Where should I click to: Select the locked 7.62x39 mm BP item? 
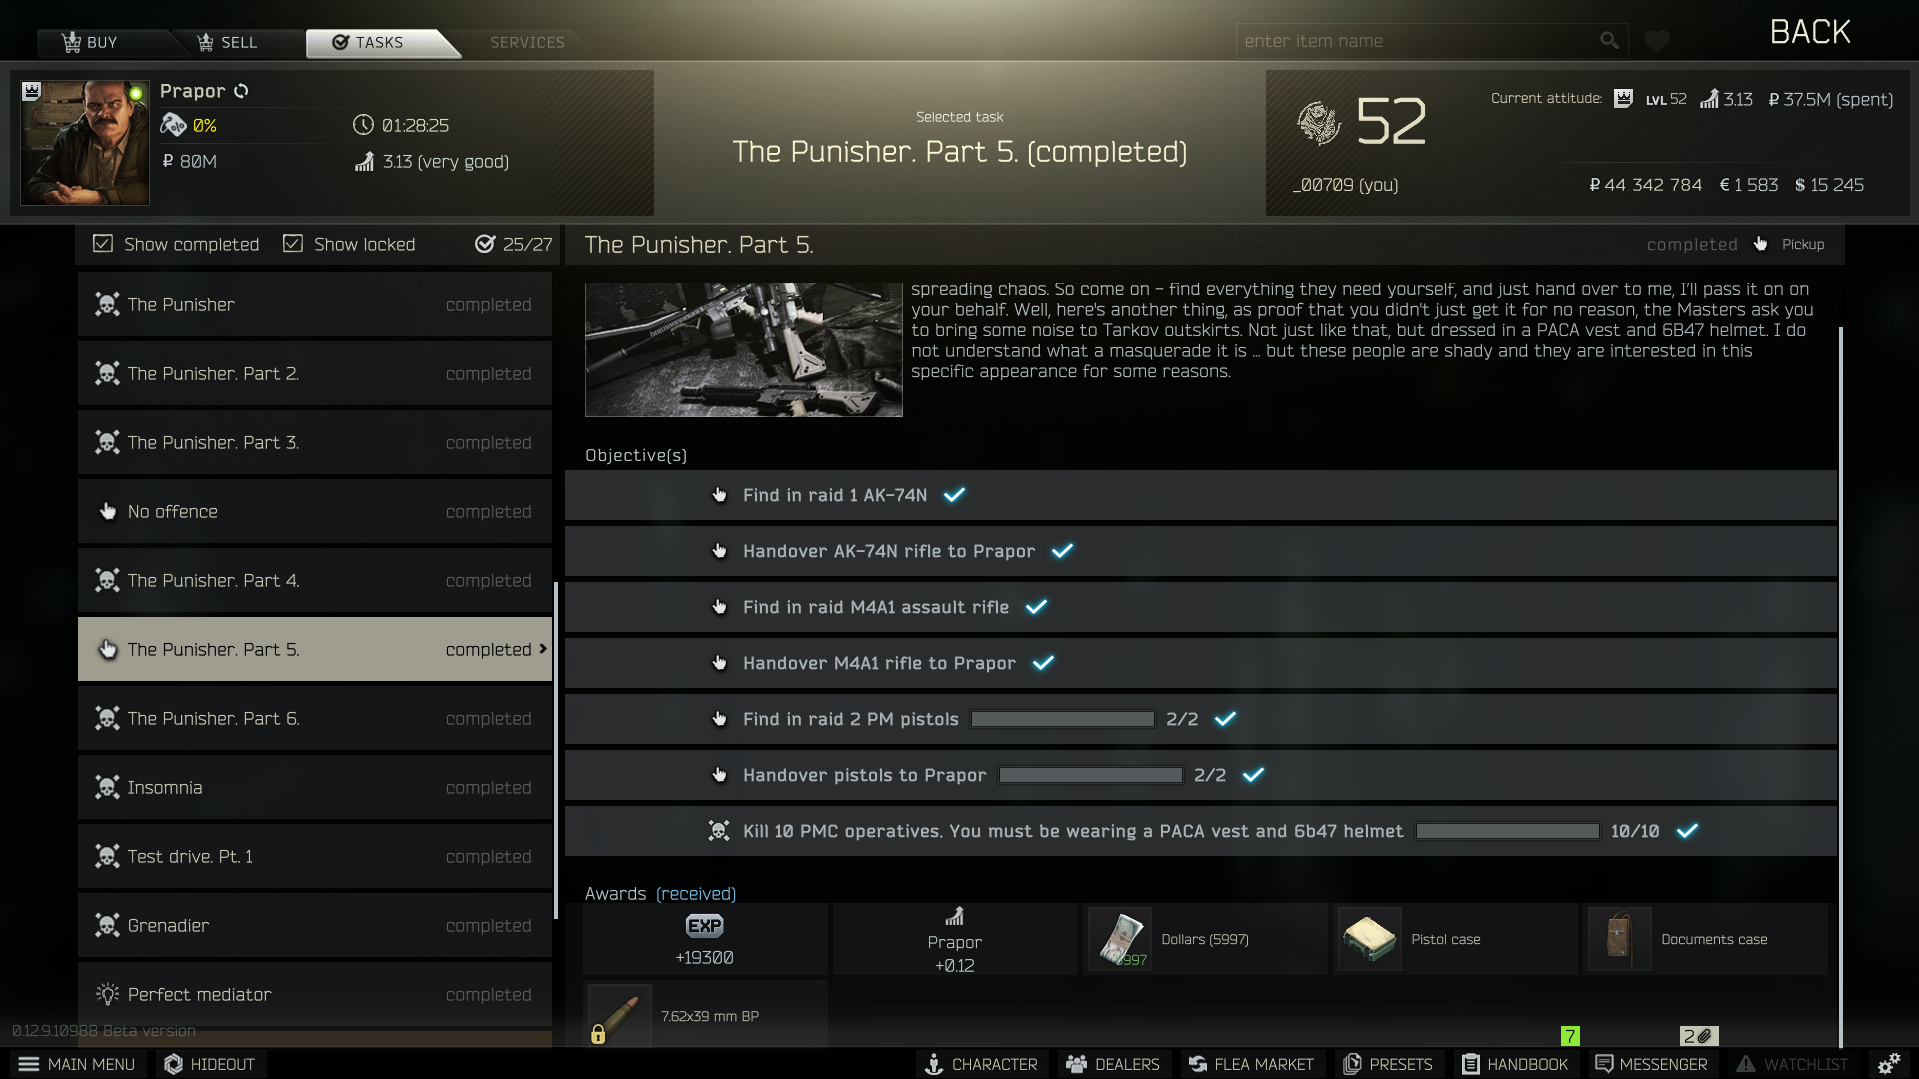pos(619,1015)
